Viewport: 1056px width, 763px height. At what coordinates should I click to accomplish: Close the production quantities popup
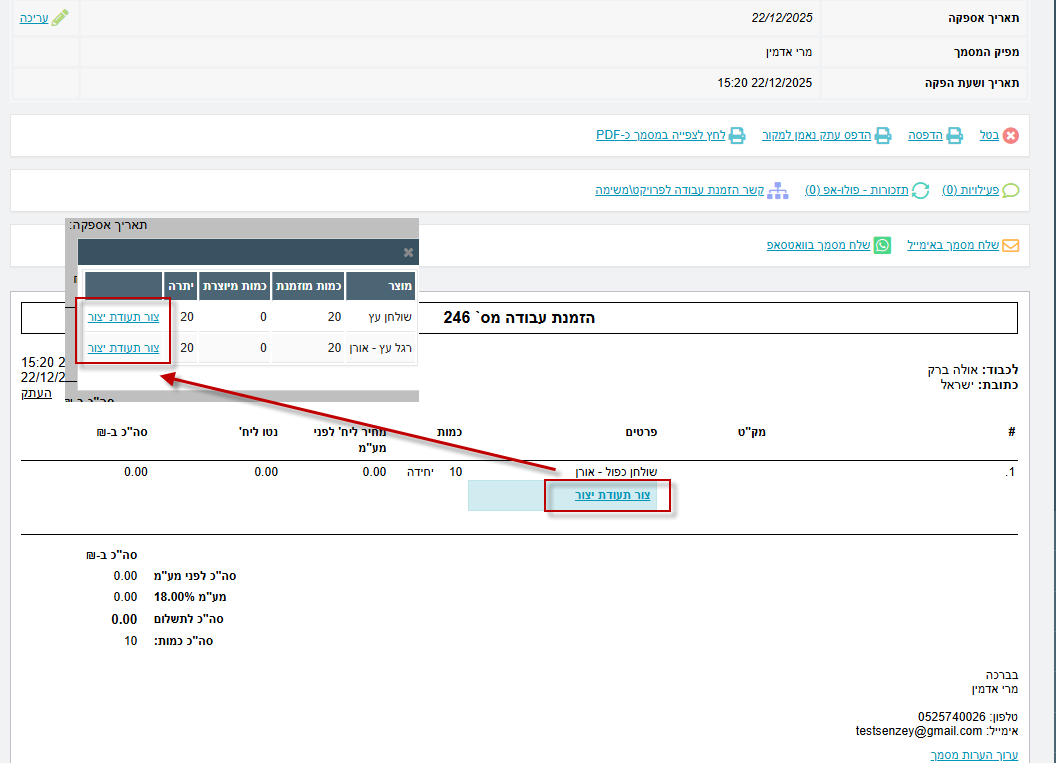408,253
